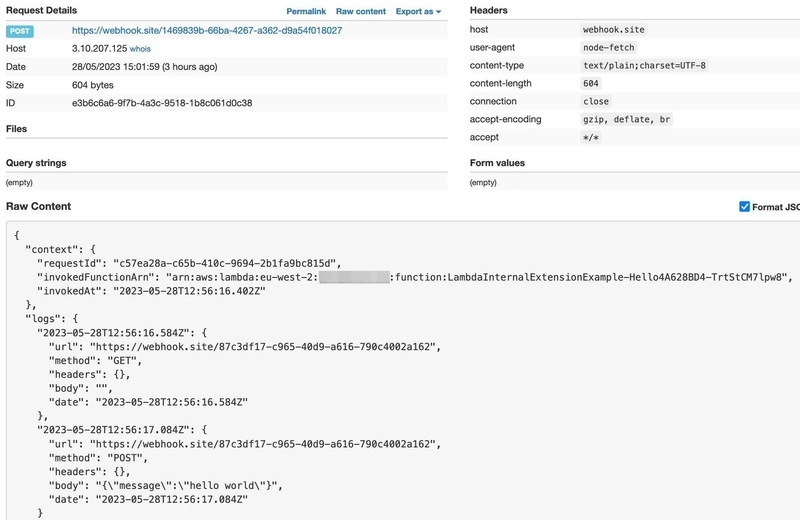Open the Permalink link
The height and width of the screenshot is (520, 800).
point(306,11)
